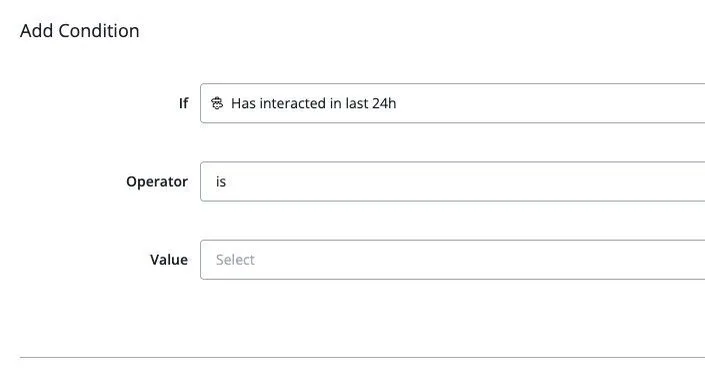Click the word 'Condition' in the title
The height and width of the screenshot is (376, 705).
click(99, 31)
